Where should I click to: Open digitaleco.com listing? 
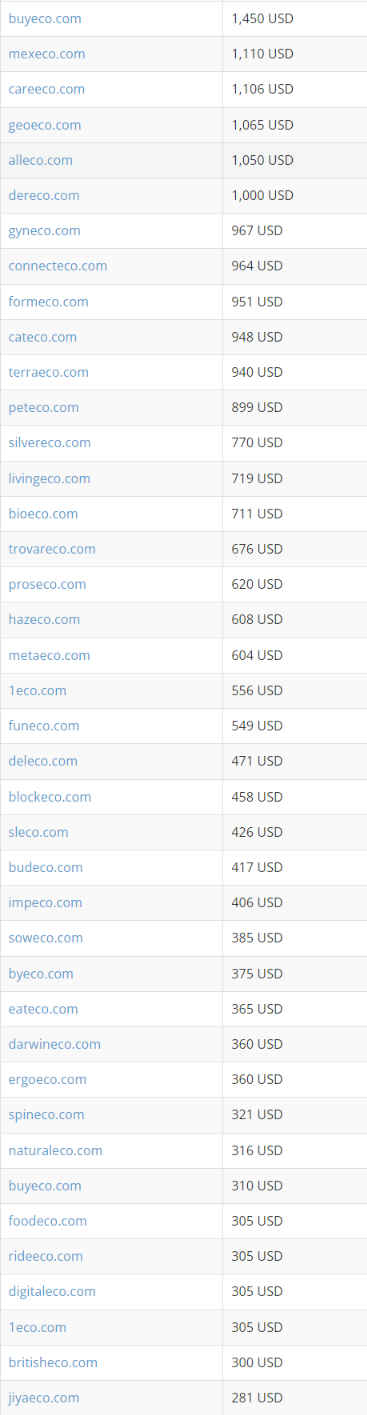[x=52, y=1291]
